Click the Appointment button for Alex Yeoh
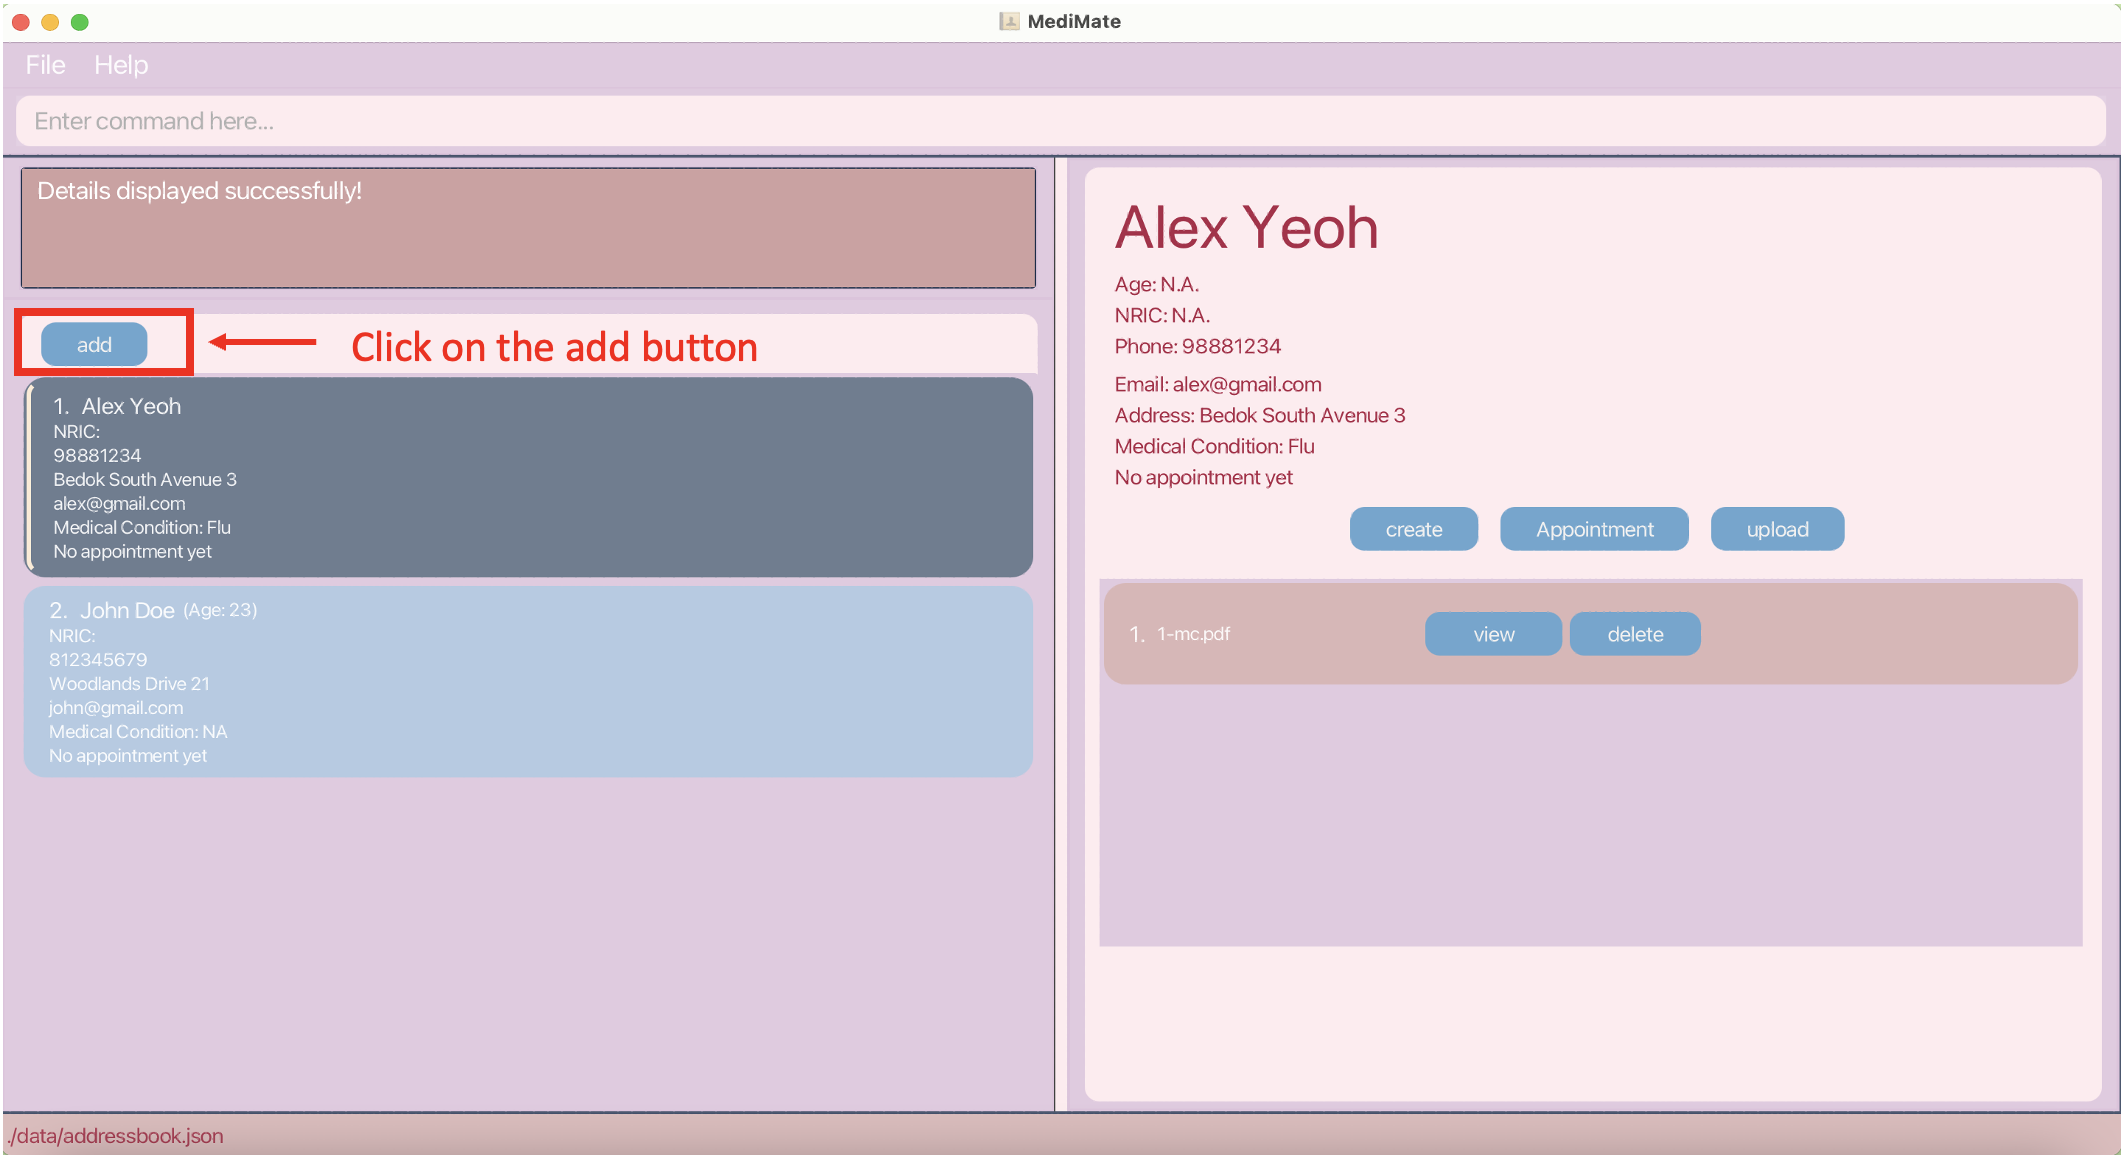The width and height of the screenshot is (2122, 1156). coord(1595,528)
